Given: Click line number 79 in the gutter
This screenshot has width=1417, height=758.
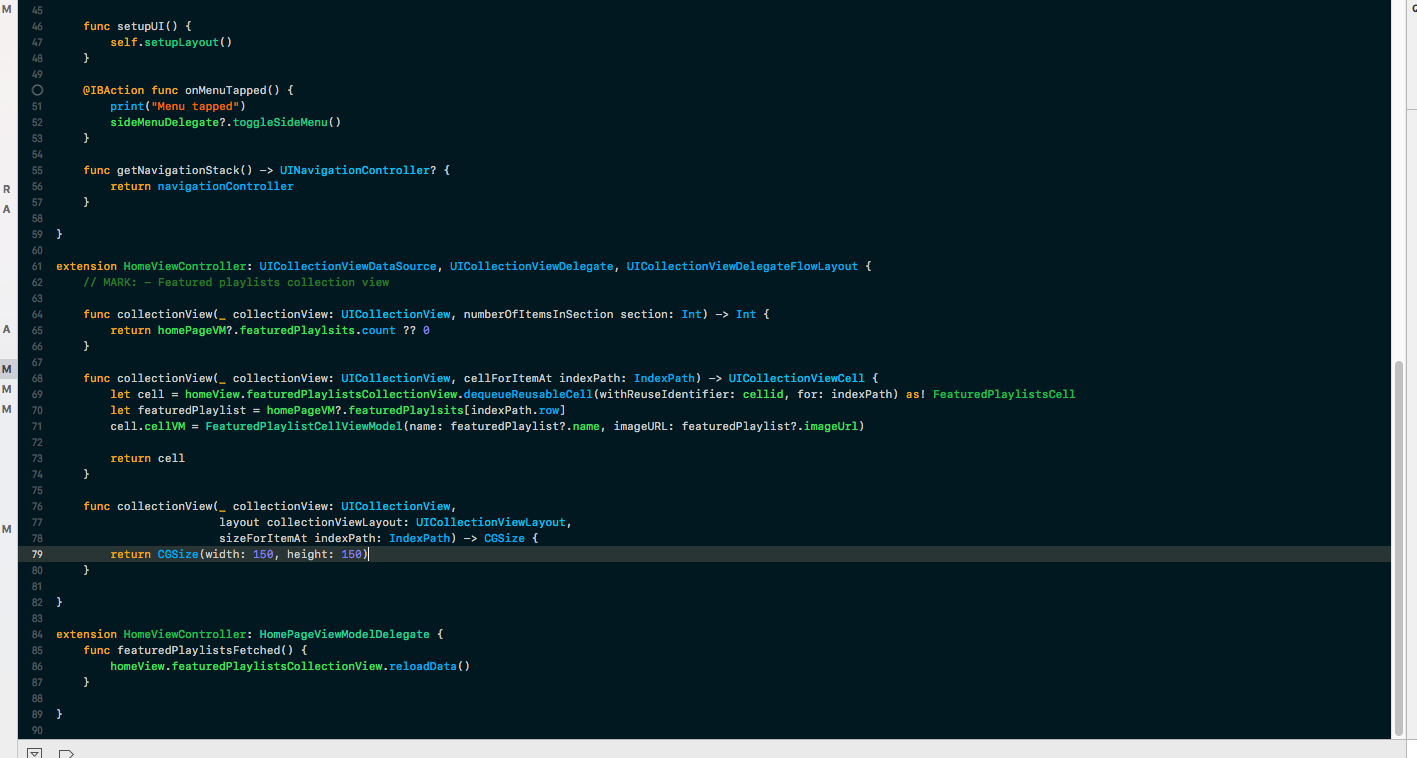Looking at the screenshot, I should (x=37, y=554).
